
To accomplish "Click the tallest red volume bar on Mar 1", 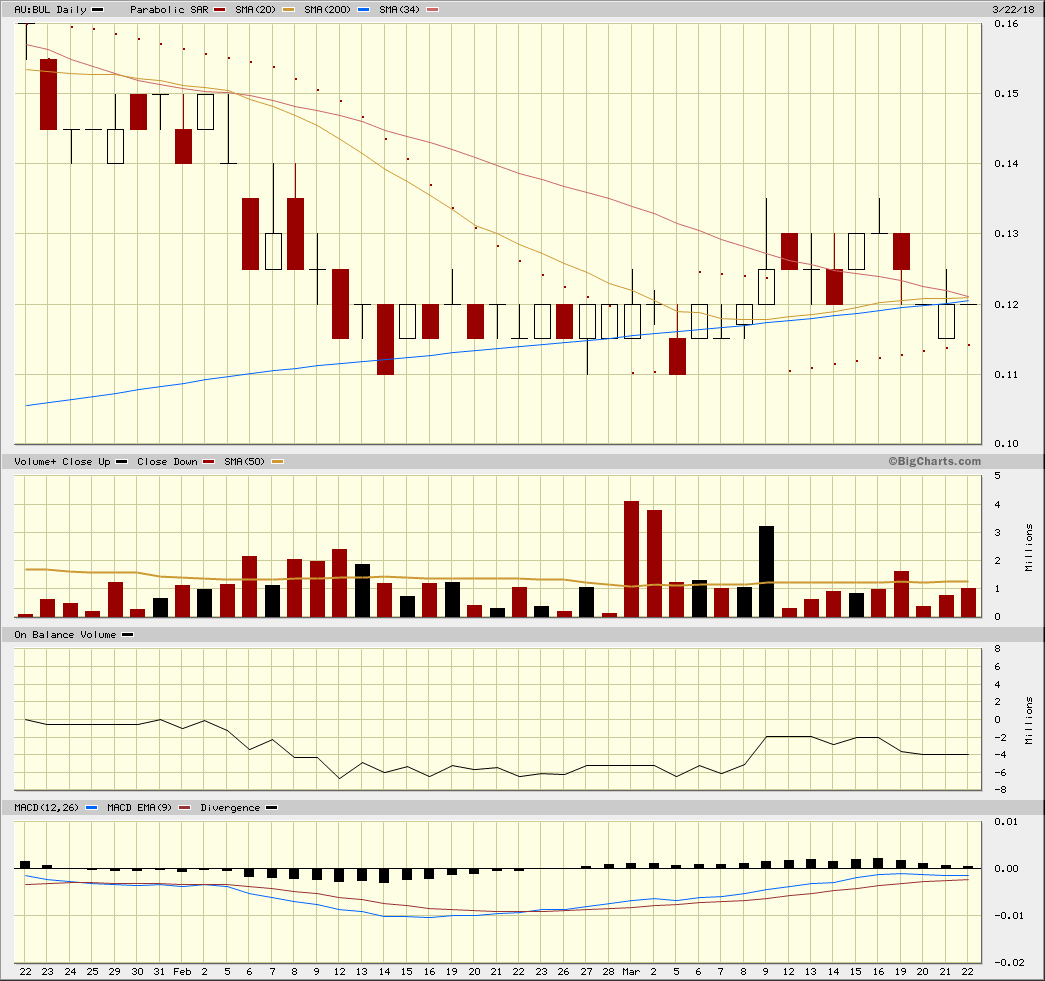I will tap(631, 559).
